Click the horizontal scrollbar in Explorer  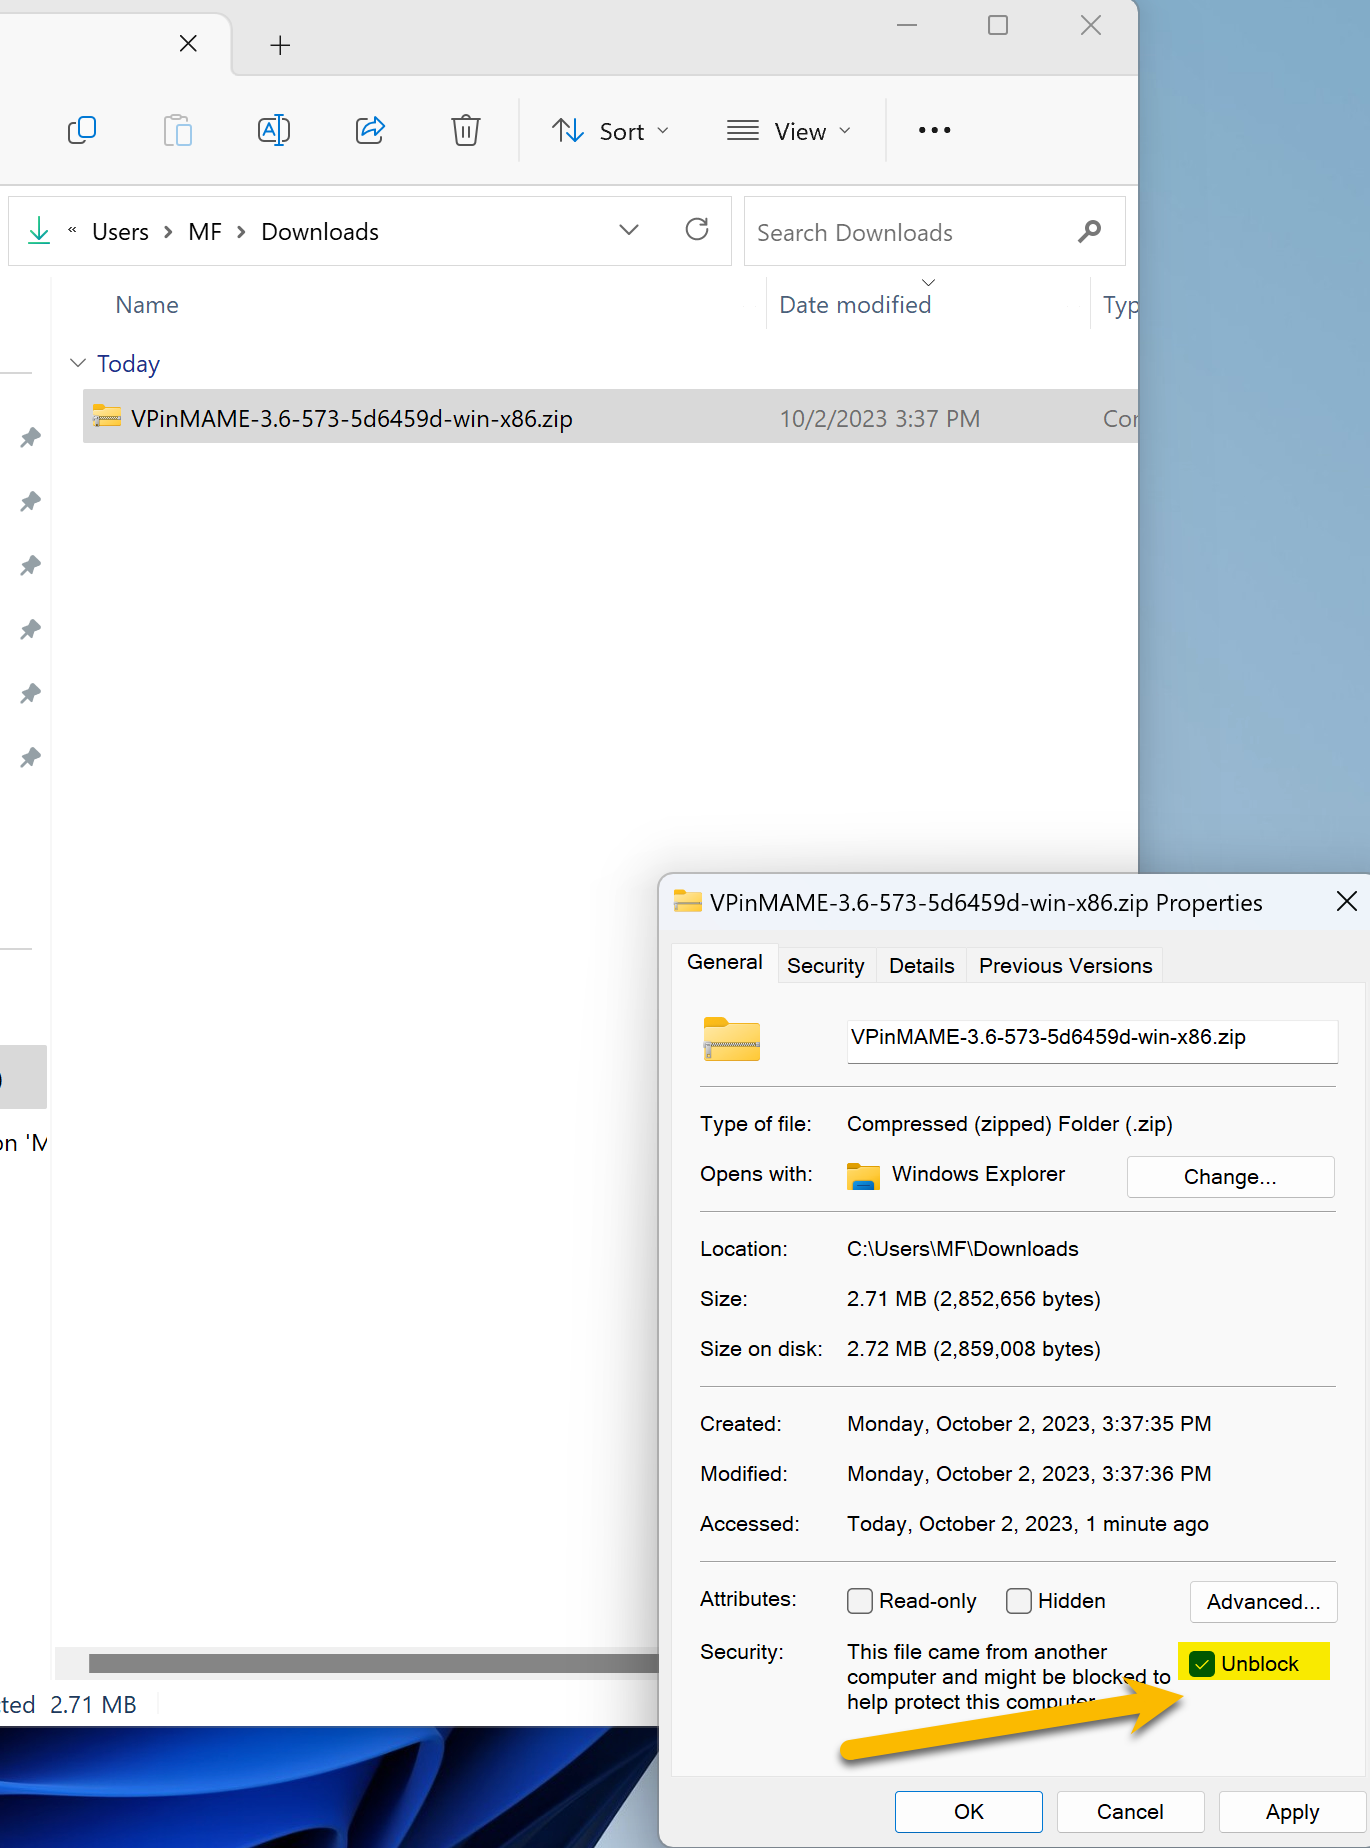point(373,1662)
